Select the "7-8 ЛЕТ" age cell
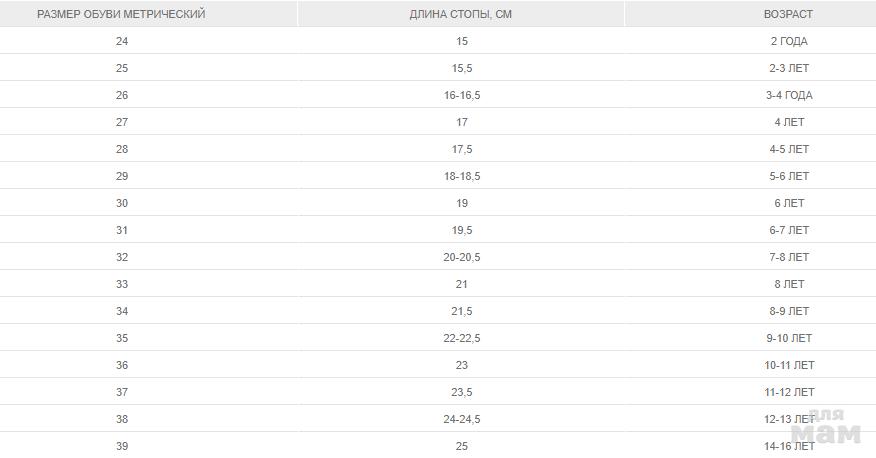 click(x=788, y=257)
